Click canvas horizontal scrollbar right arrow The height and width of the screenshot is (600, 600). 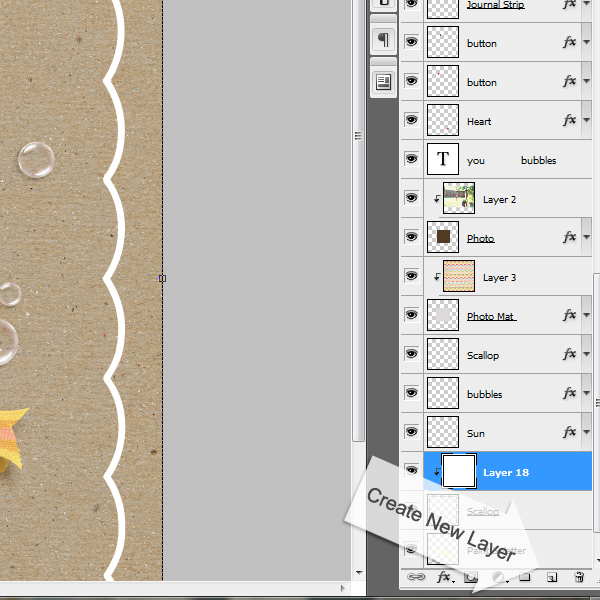(342, 588)
